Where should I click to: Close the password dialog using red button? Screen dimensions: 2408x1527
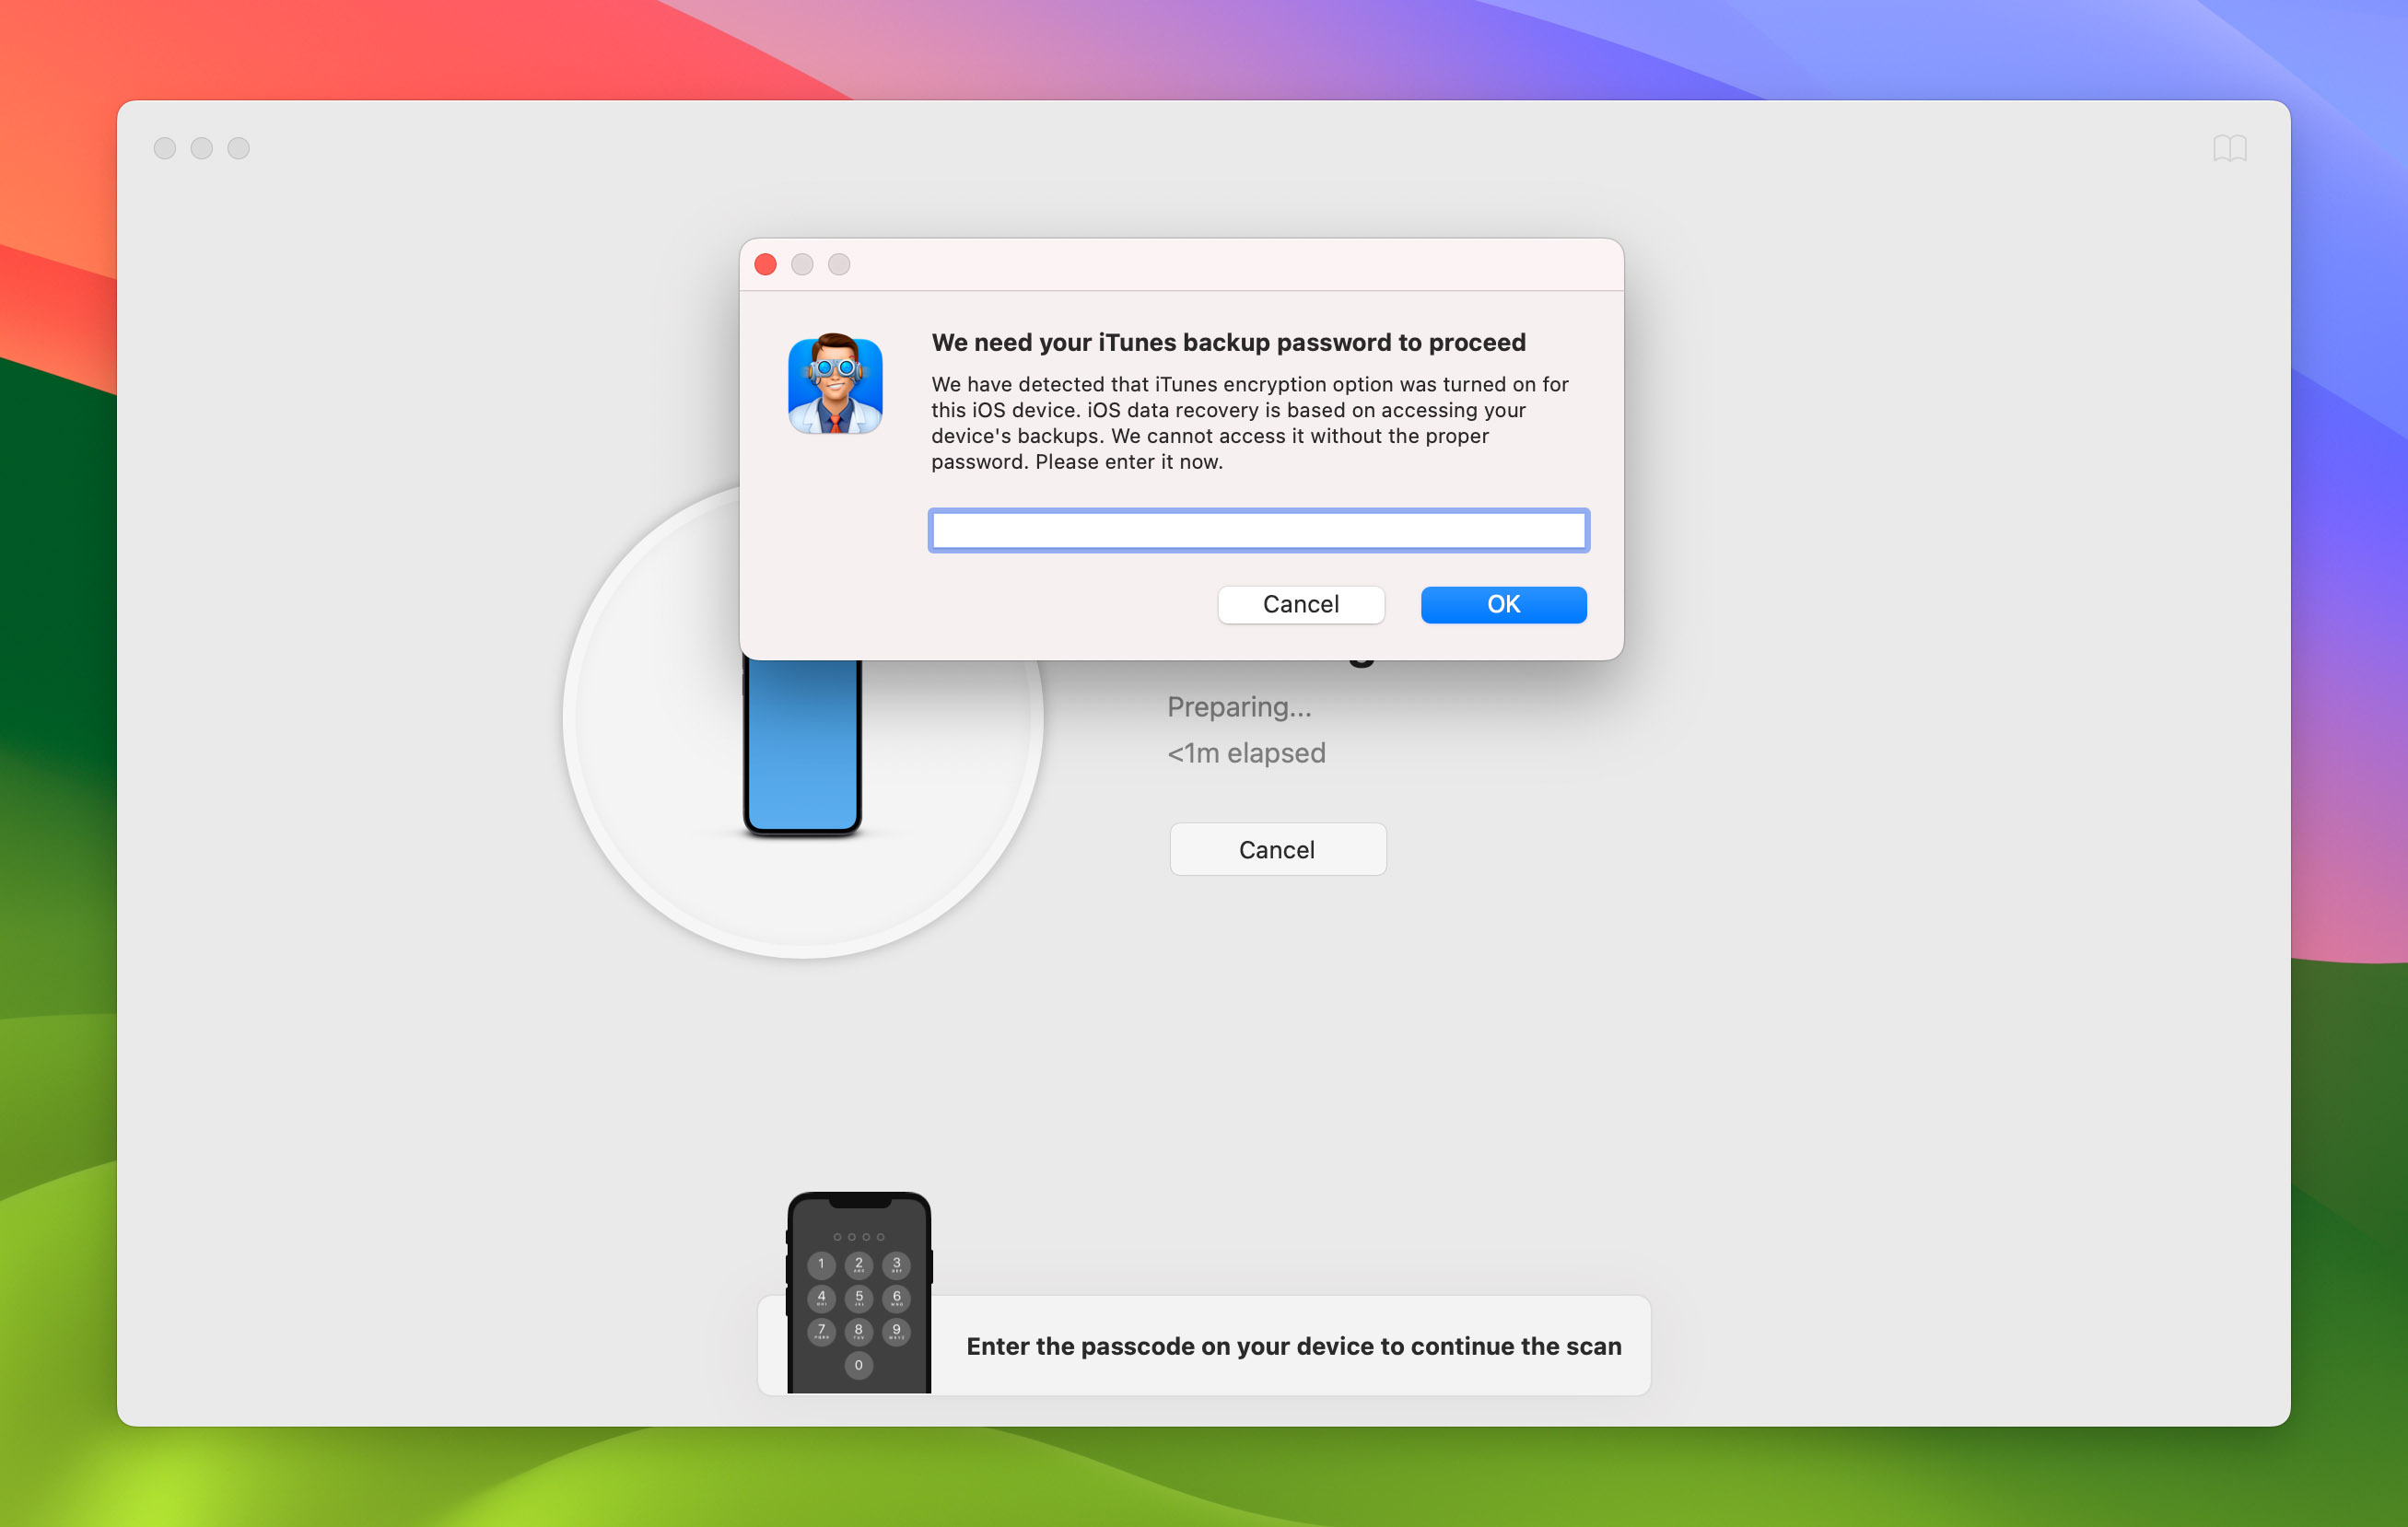point(765,264)
